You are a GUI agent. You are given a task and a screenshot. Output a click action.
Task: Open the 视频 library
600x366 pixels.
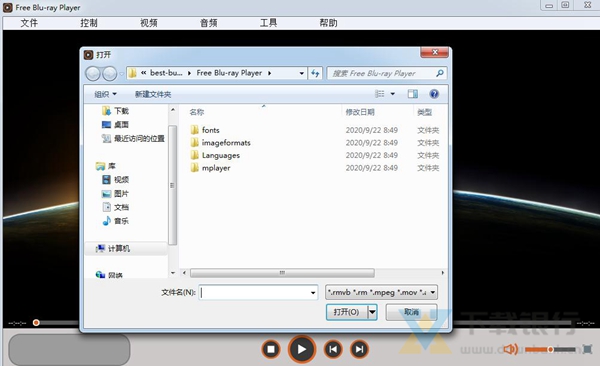116,180
